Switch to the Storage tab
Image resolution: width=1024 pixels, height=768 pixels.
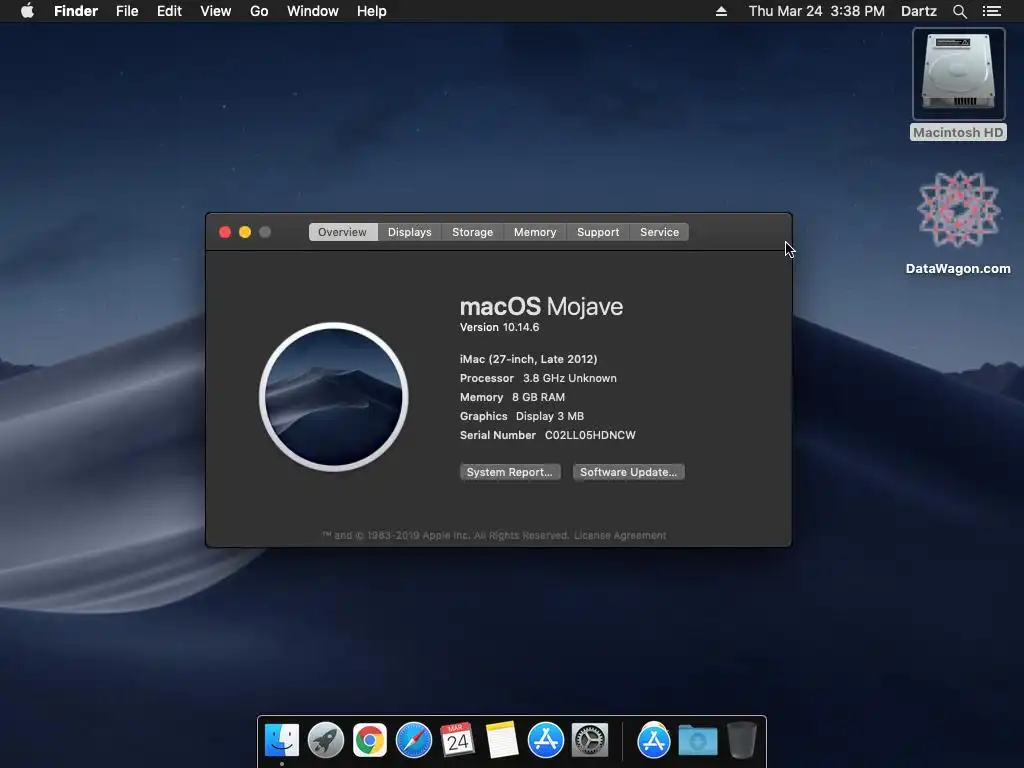coord(473,232)
